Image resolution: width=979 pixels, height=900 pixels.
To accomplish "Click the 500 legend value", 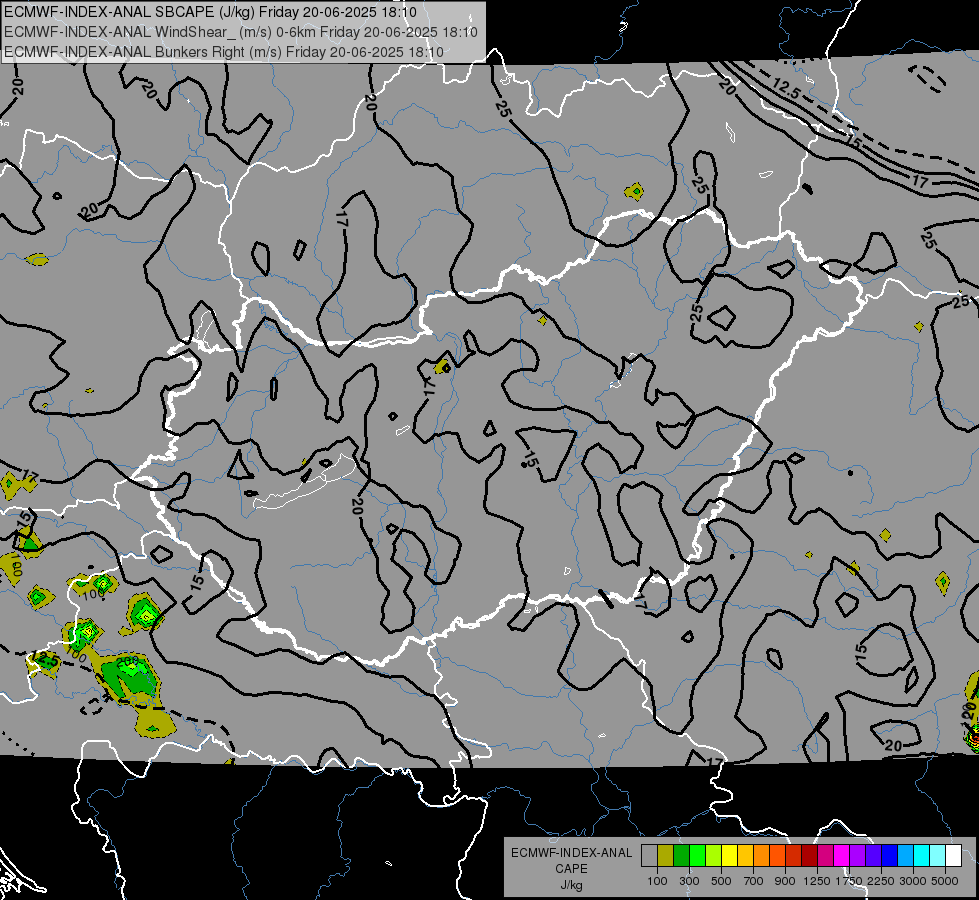I will [x=721, y=881].
